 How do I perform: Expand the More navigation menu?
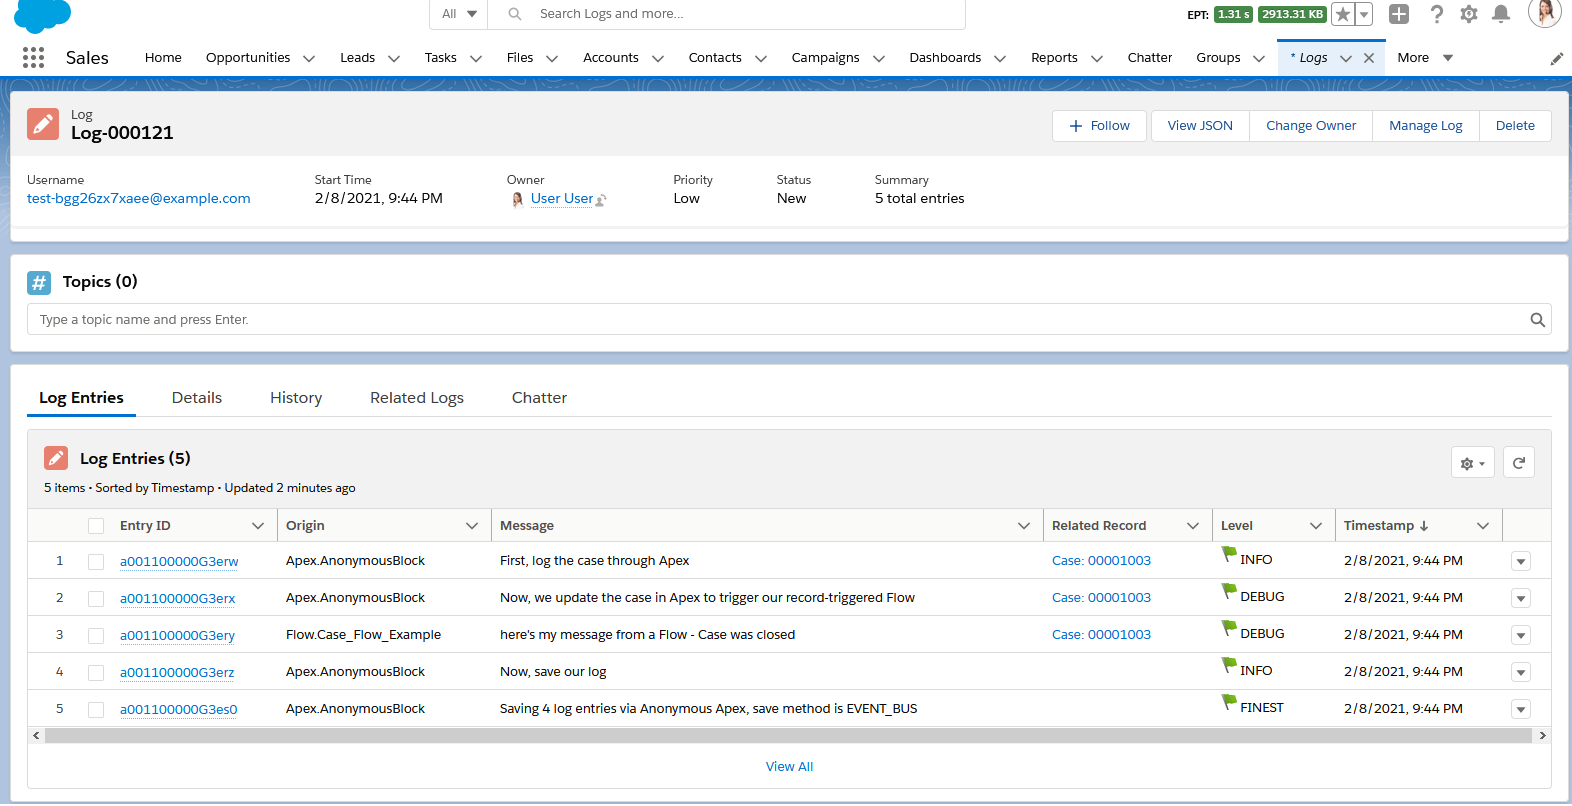point(1425,58)
